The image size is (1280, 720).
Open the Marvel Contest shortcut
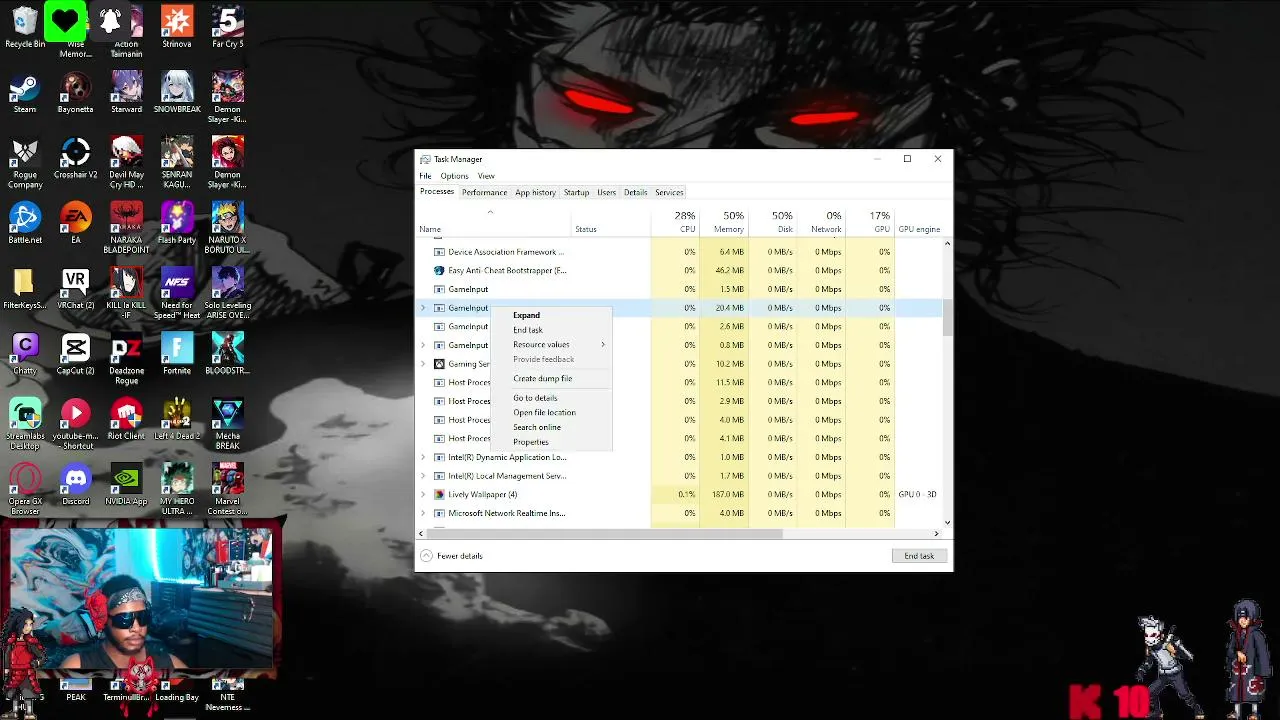click(227, 490)
